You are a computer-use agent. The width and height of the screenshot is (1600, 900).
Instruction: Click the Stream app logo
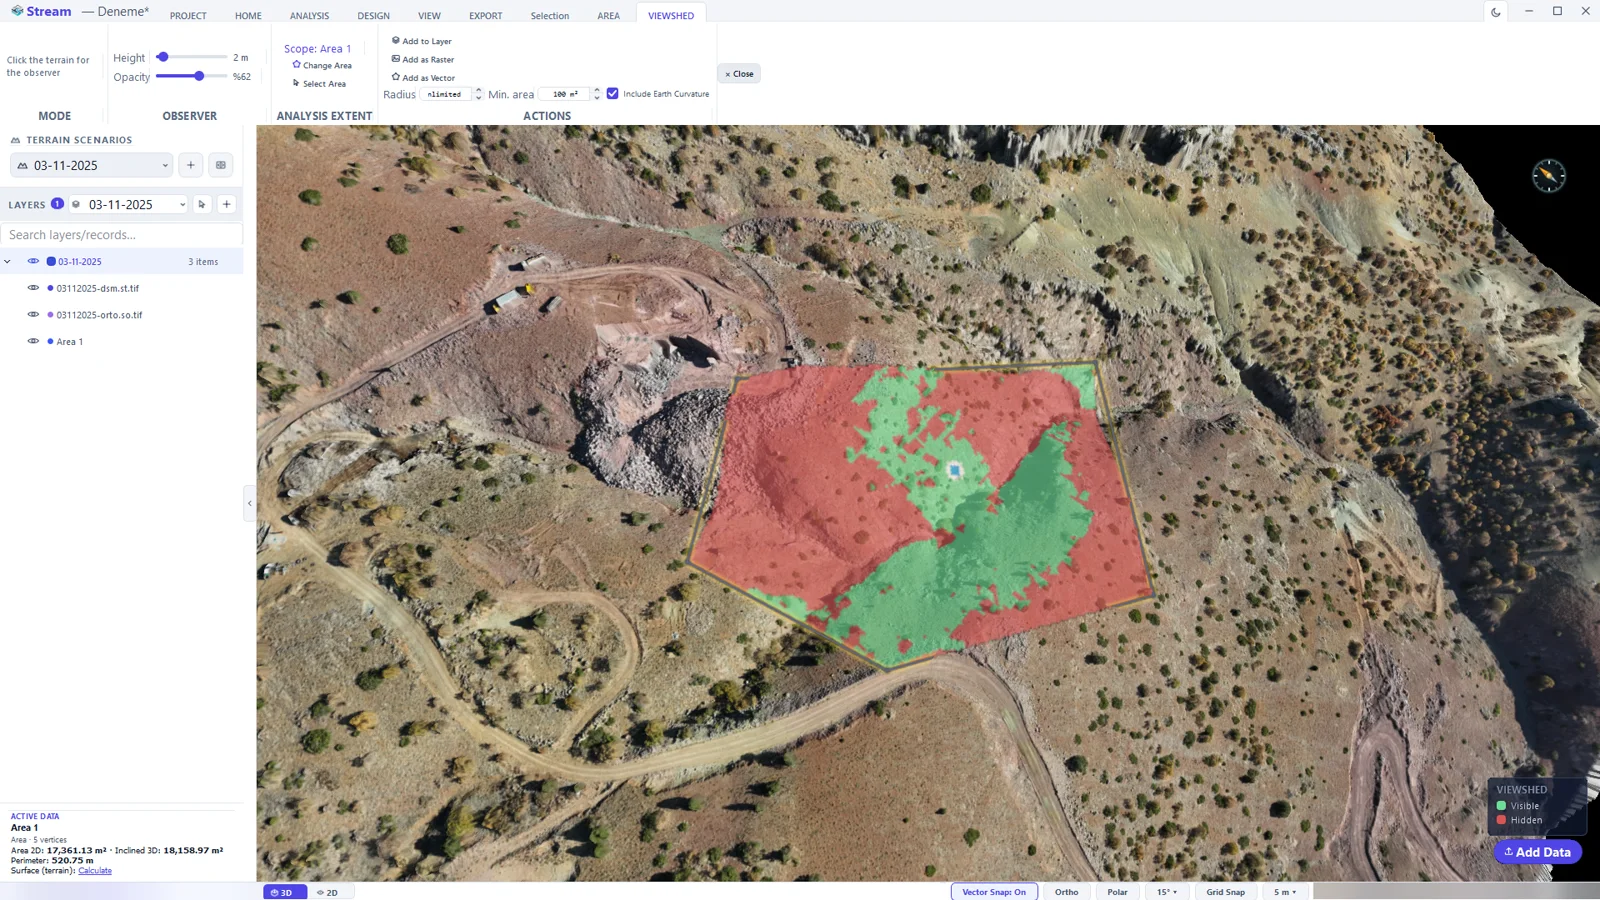point(41,11)
